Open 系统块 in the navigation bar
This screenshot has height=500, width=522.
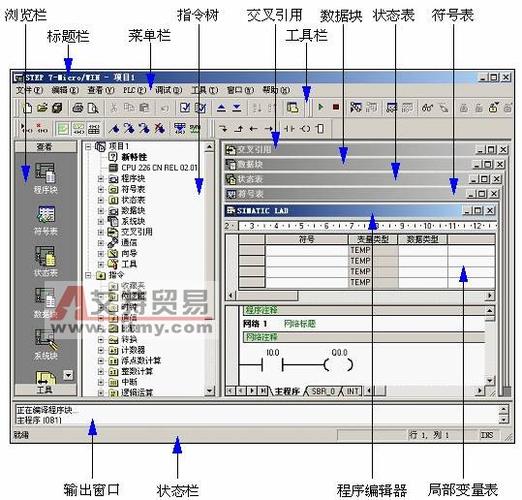[x=45, y=344]
